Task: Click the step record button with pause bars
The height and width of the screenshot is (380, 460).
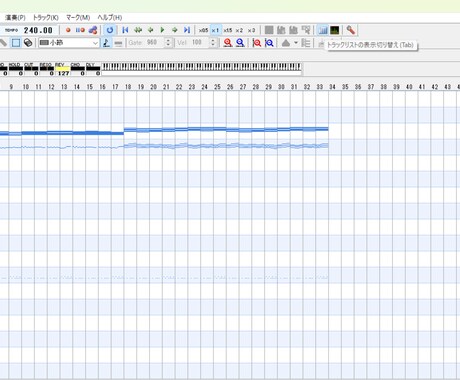Action: (x=80, y=30)
